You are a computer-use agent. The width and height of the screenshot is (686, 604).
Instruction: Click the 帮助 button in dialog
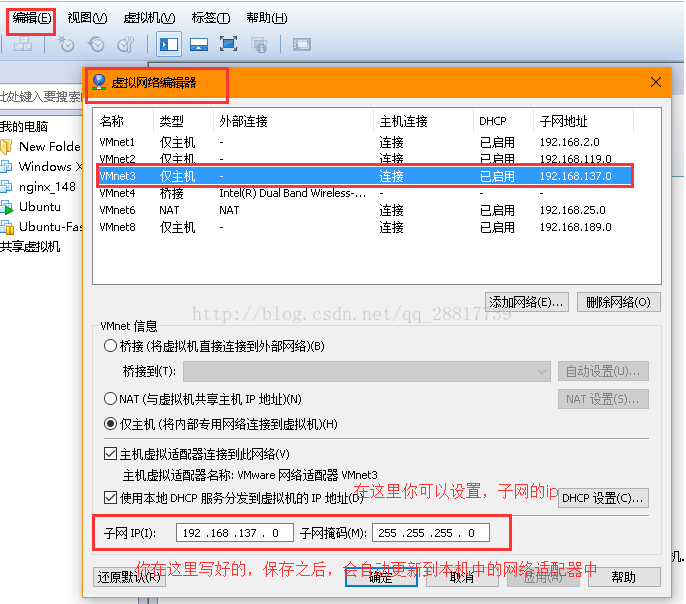coord(624,577)
